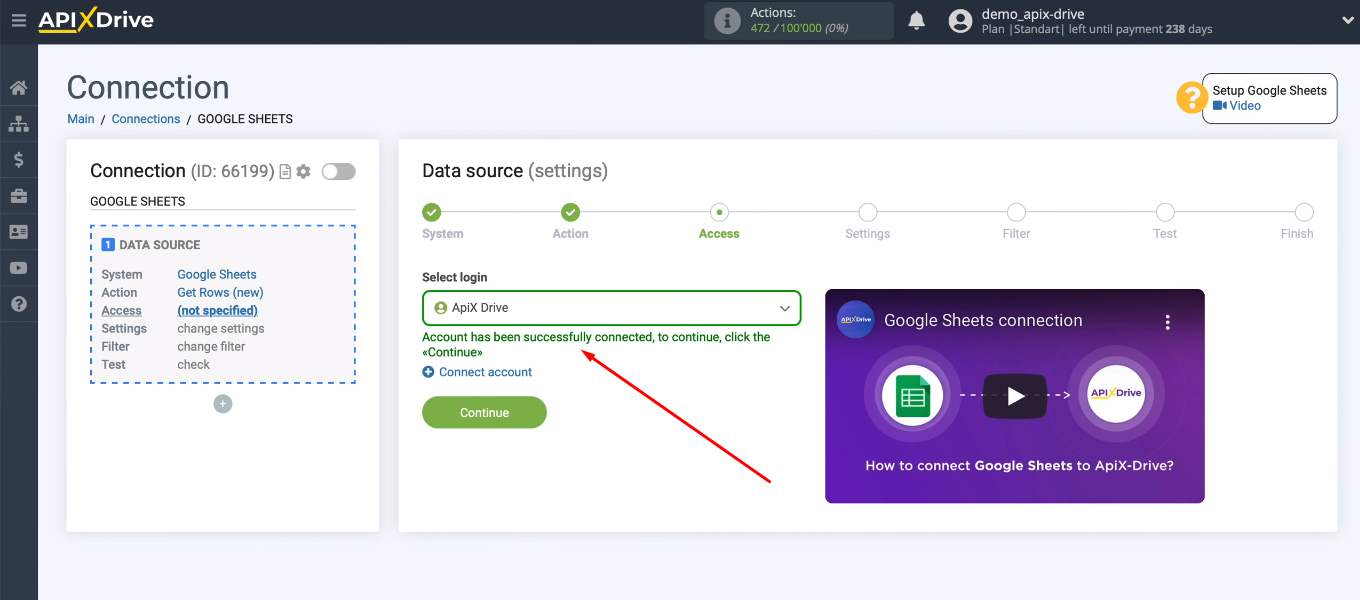Click the green Action step checkmark

coord(571,212)
